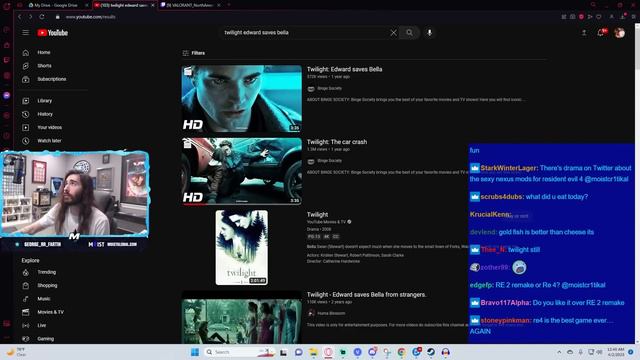Click the History clock icon
The width and height of the screenshot is (640, 360).
(x=26, y=114)
